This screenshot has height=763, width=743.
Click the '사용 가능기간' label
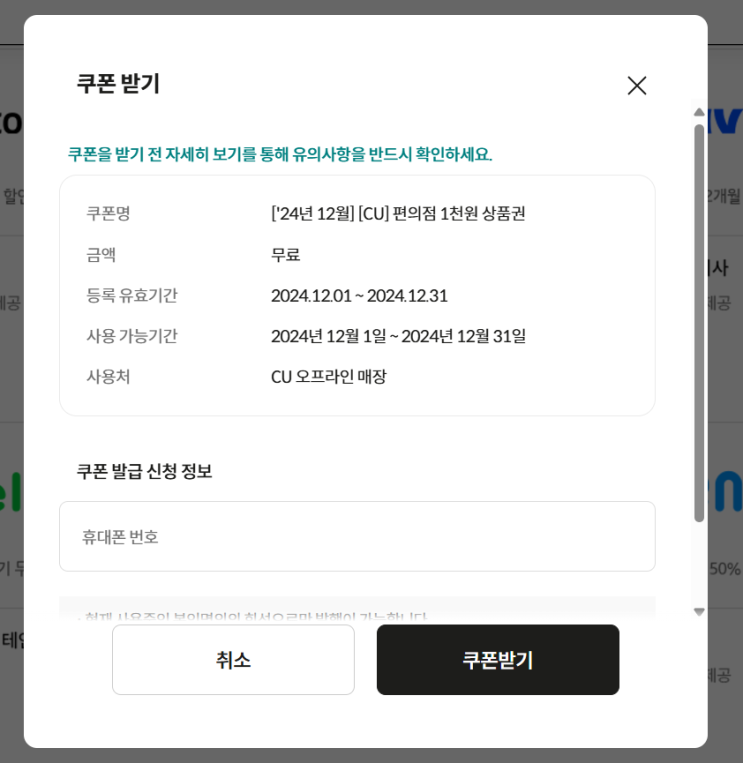[132, 336]
